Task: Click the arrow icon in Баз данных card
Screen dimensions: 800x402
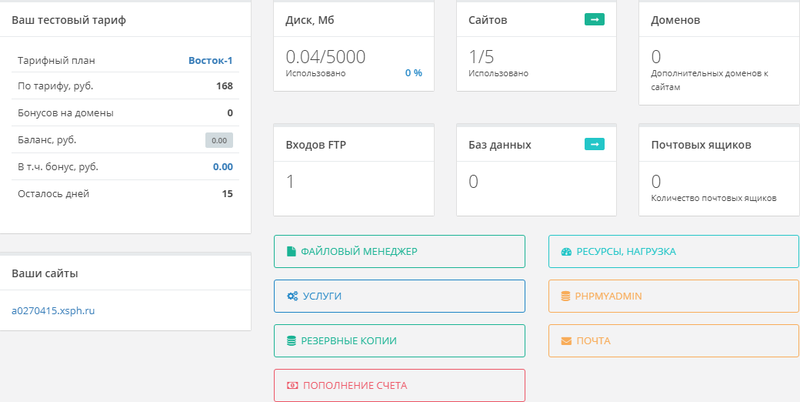Action: pyautogui.click(x=595, y=144)
